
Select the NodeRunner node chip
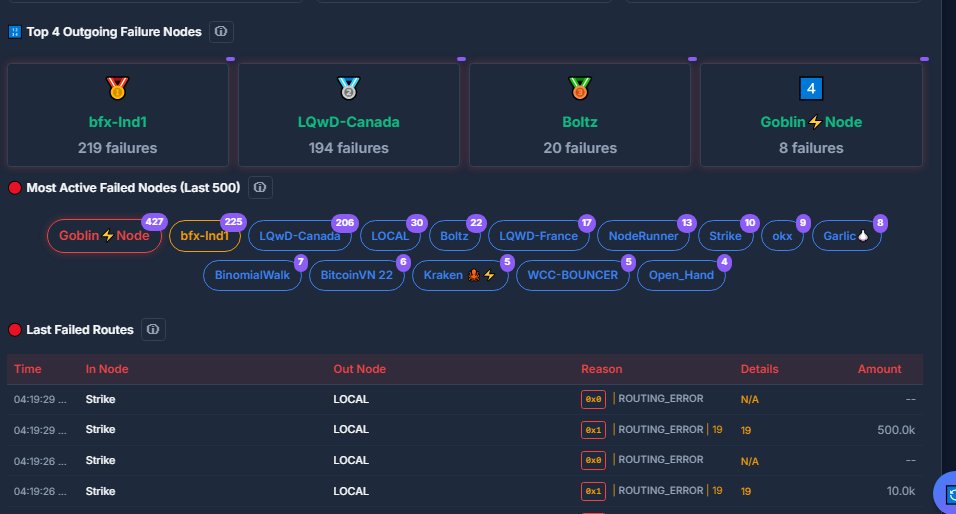click(x=643, y=236)
